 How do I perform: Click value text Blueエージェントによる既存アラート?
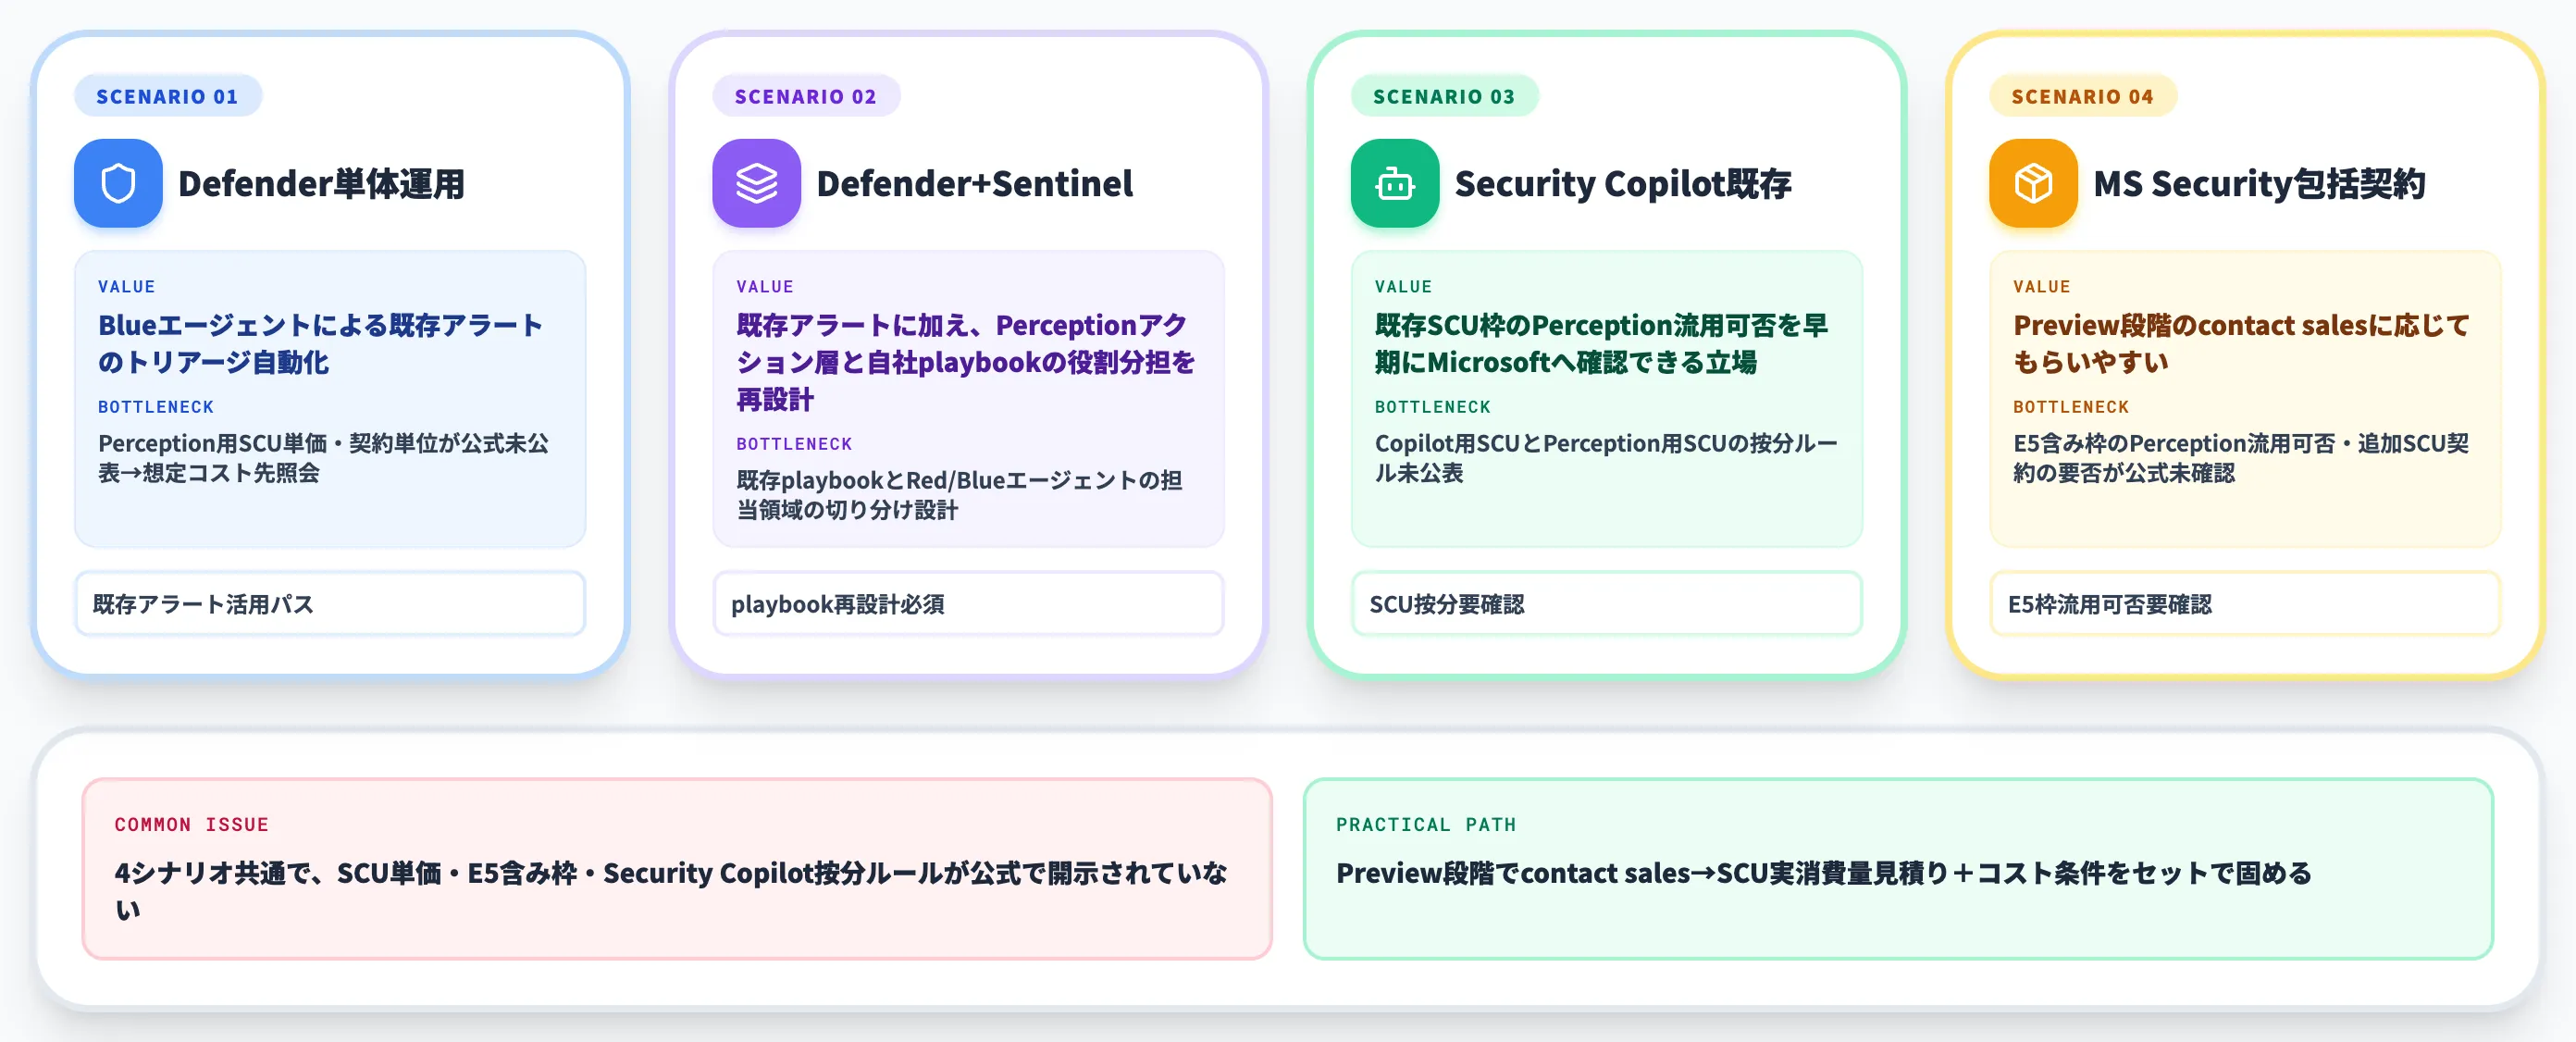[x=320, y=325]
